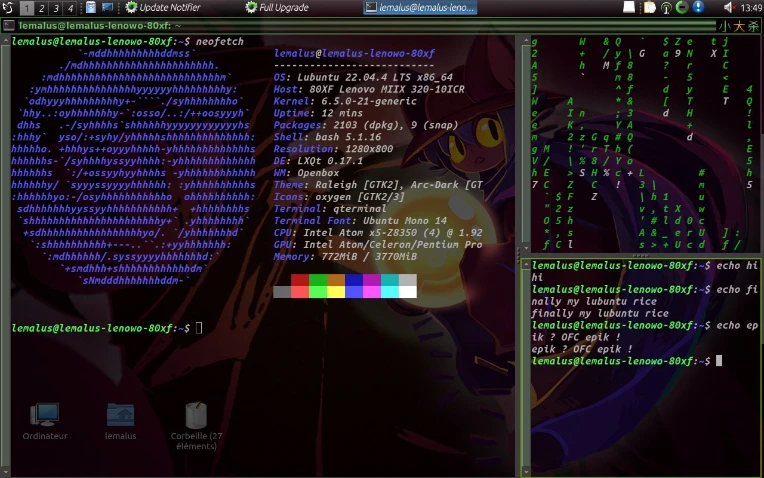Launch the file manager quick-launch icon

[91, 7]
